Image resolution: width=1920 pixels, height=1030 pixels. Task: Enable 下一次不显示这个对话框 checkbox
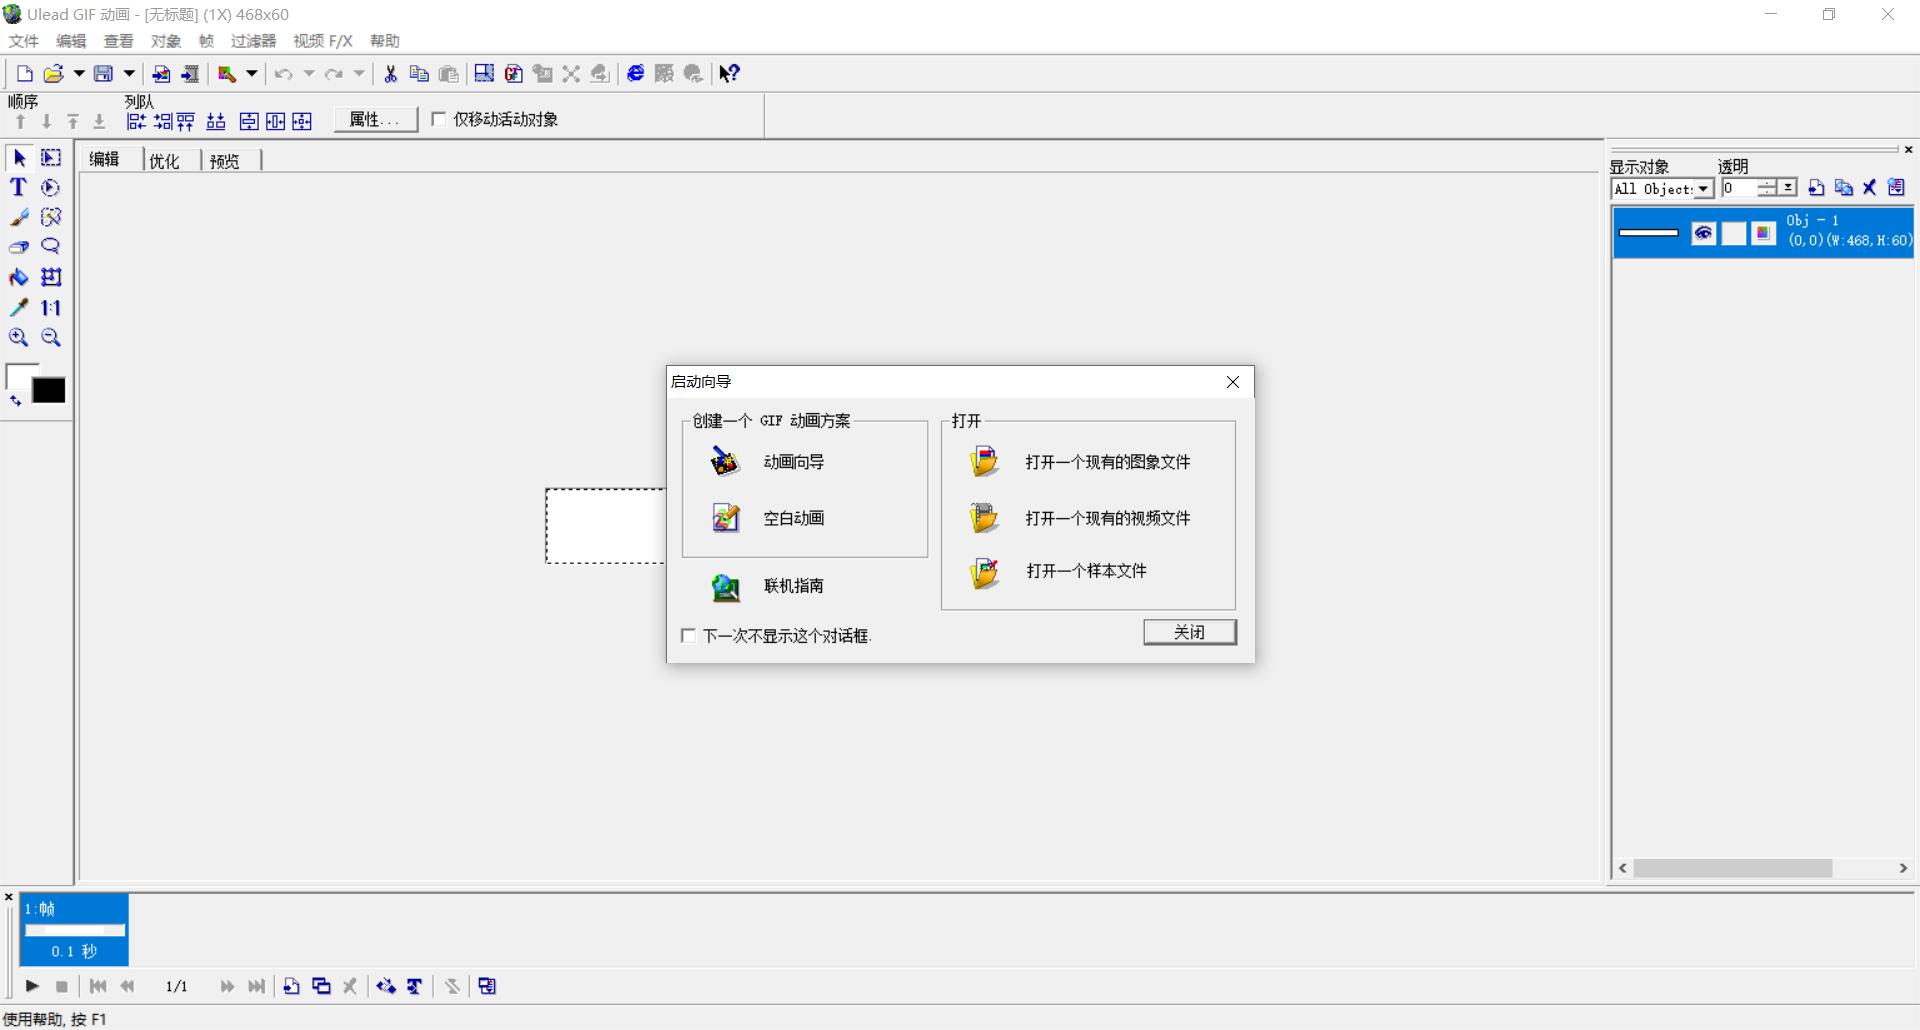click(x=688, y=636)
